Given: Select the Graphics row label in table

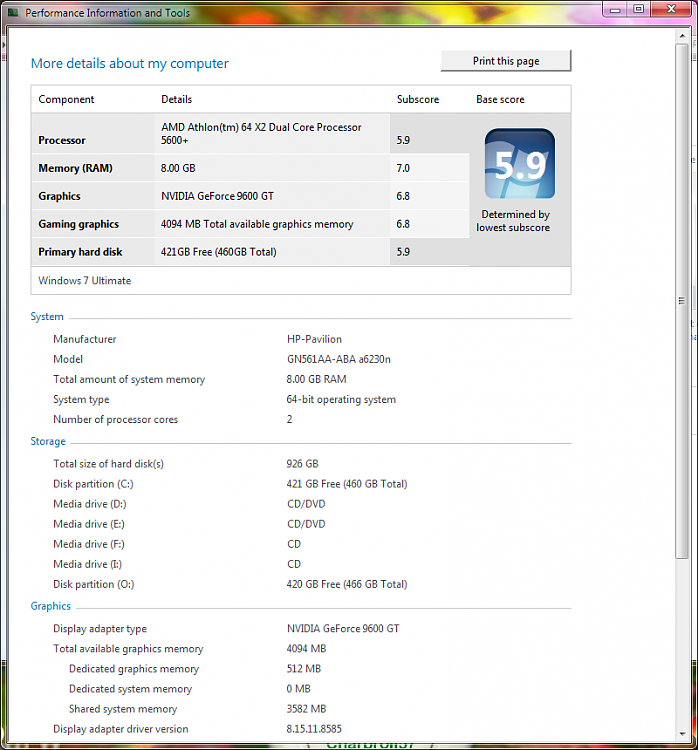Looking at the screenshot, I should click(x=59, y=196).
